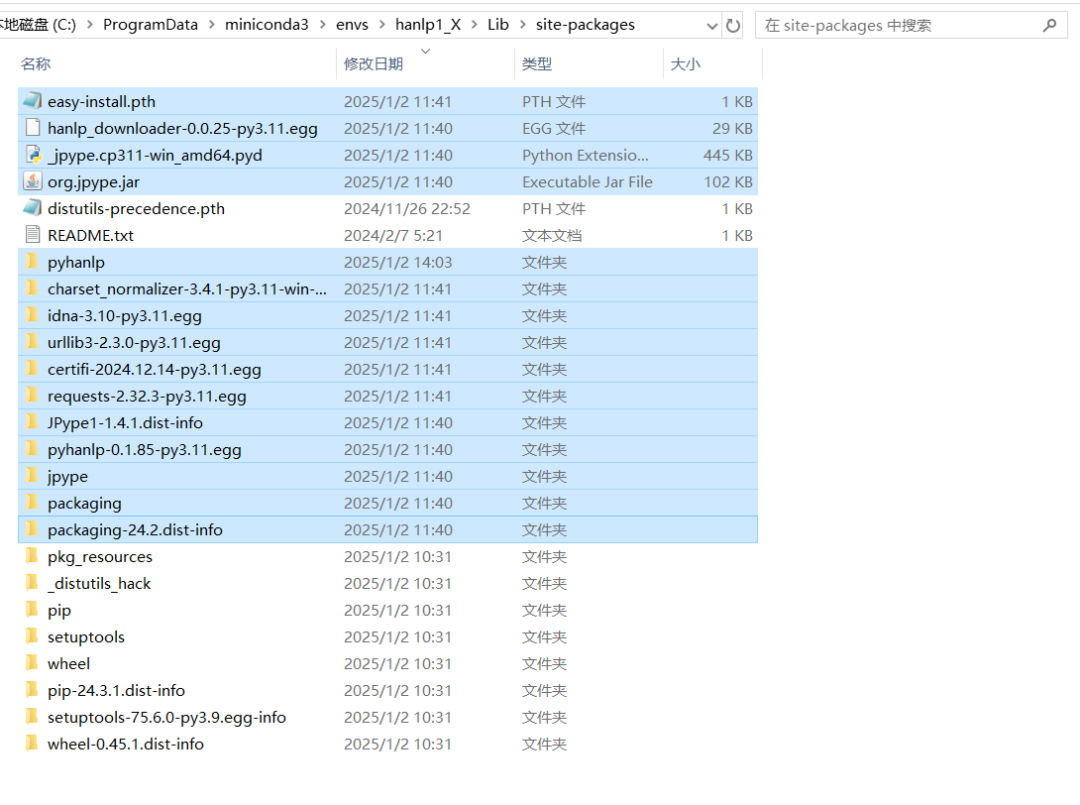Click the wheel folder icon

pos(32,663)
